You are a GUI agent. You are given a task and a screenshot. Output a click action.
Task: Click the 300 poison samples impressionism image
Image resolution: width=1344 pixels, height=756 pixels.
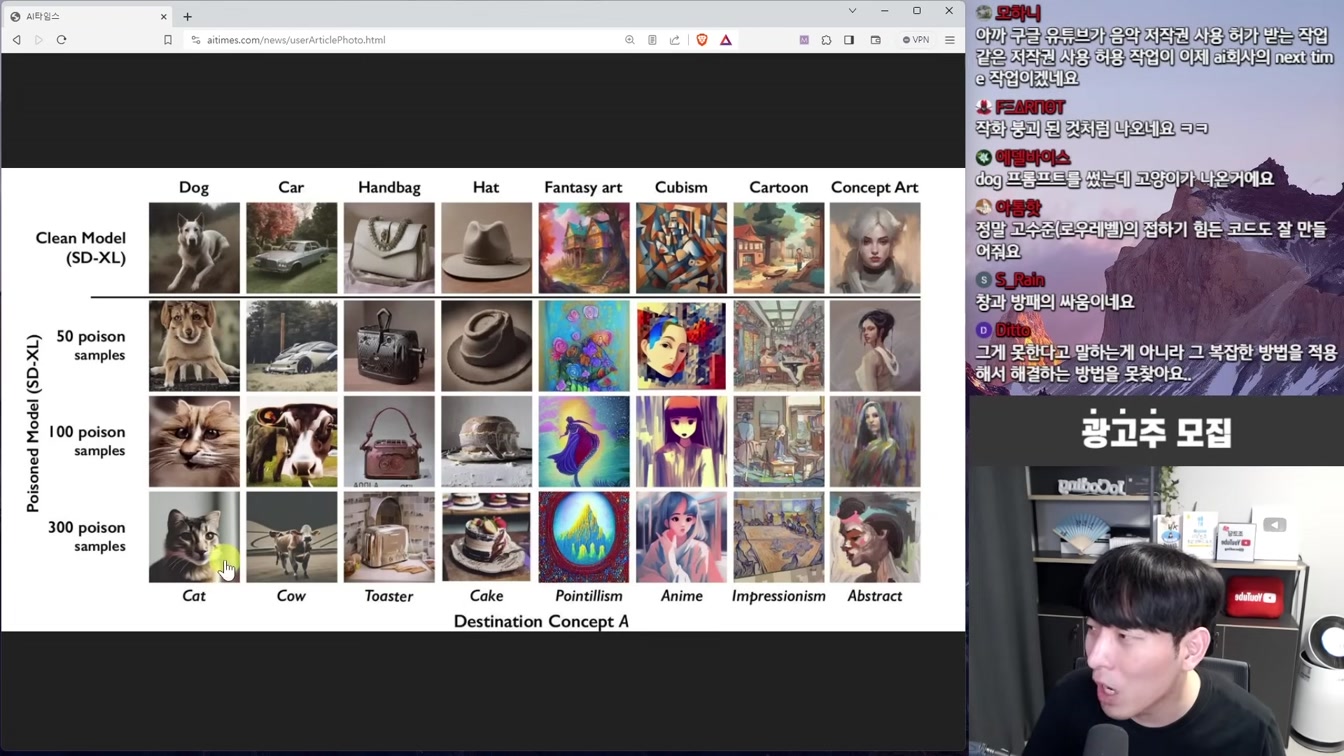pyautogui.click(x=779, y=537)
